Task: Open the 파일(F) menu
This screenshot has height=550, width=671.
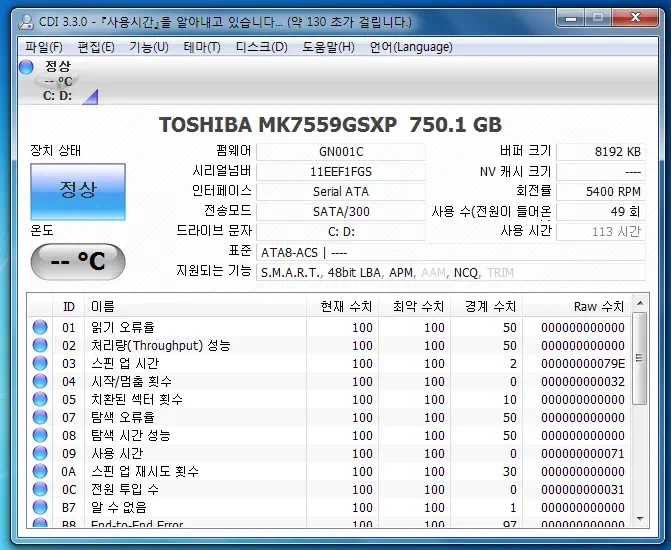Action: click(44, 47)
